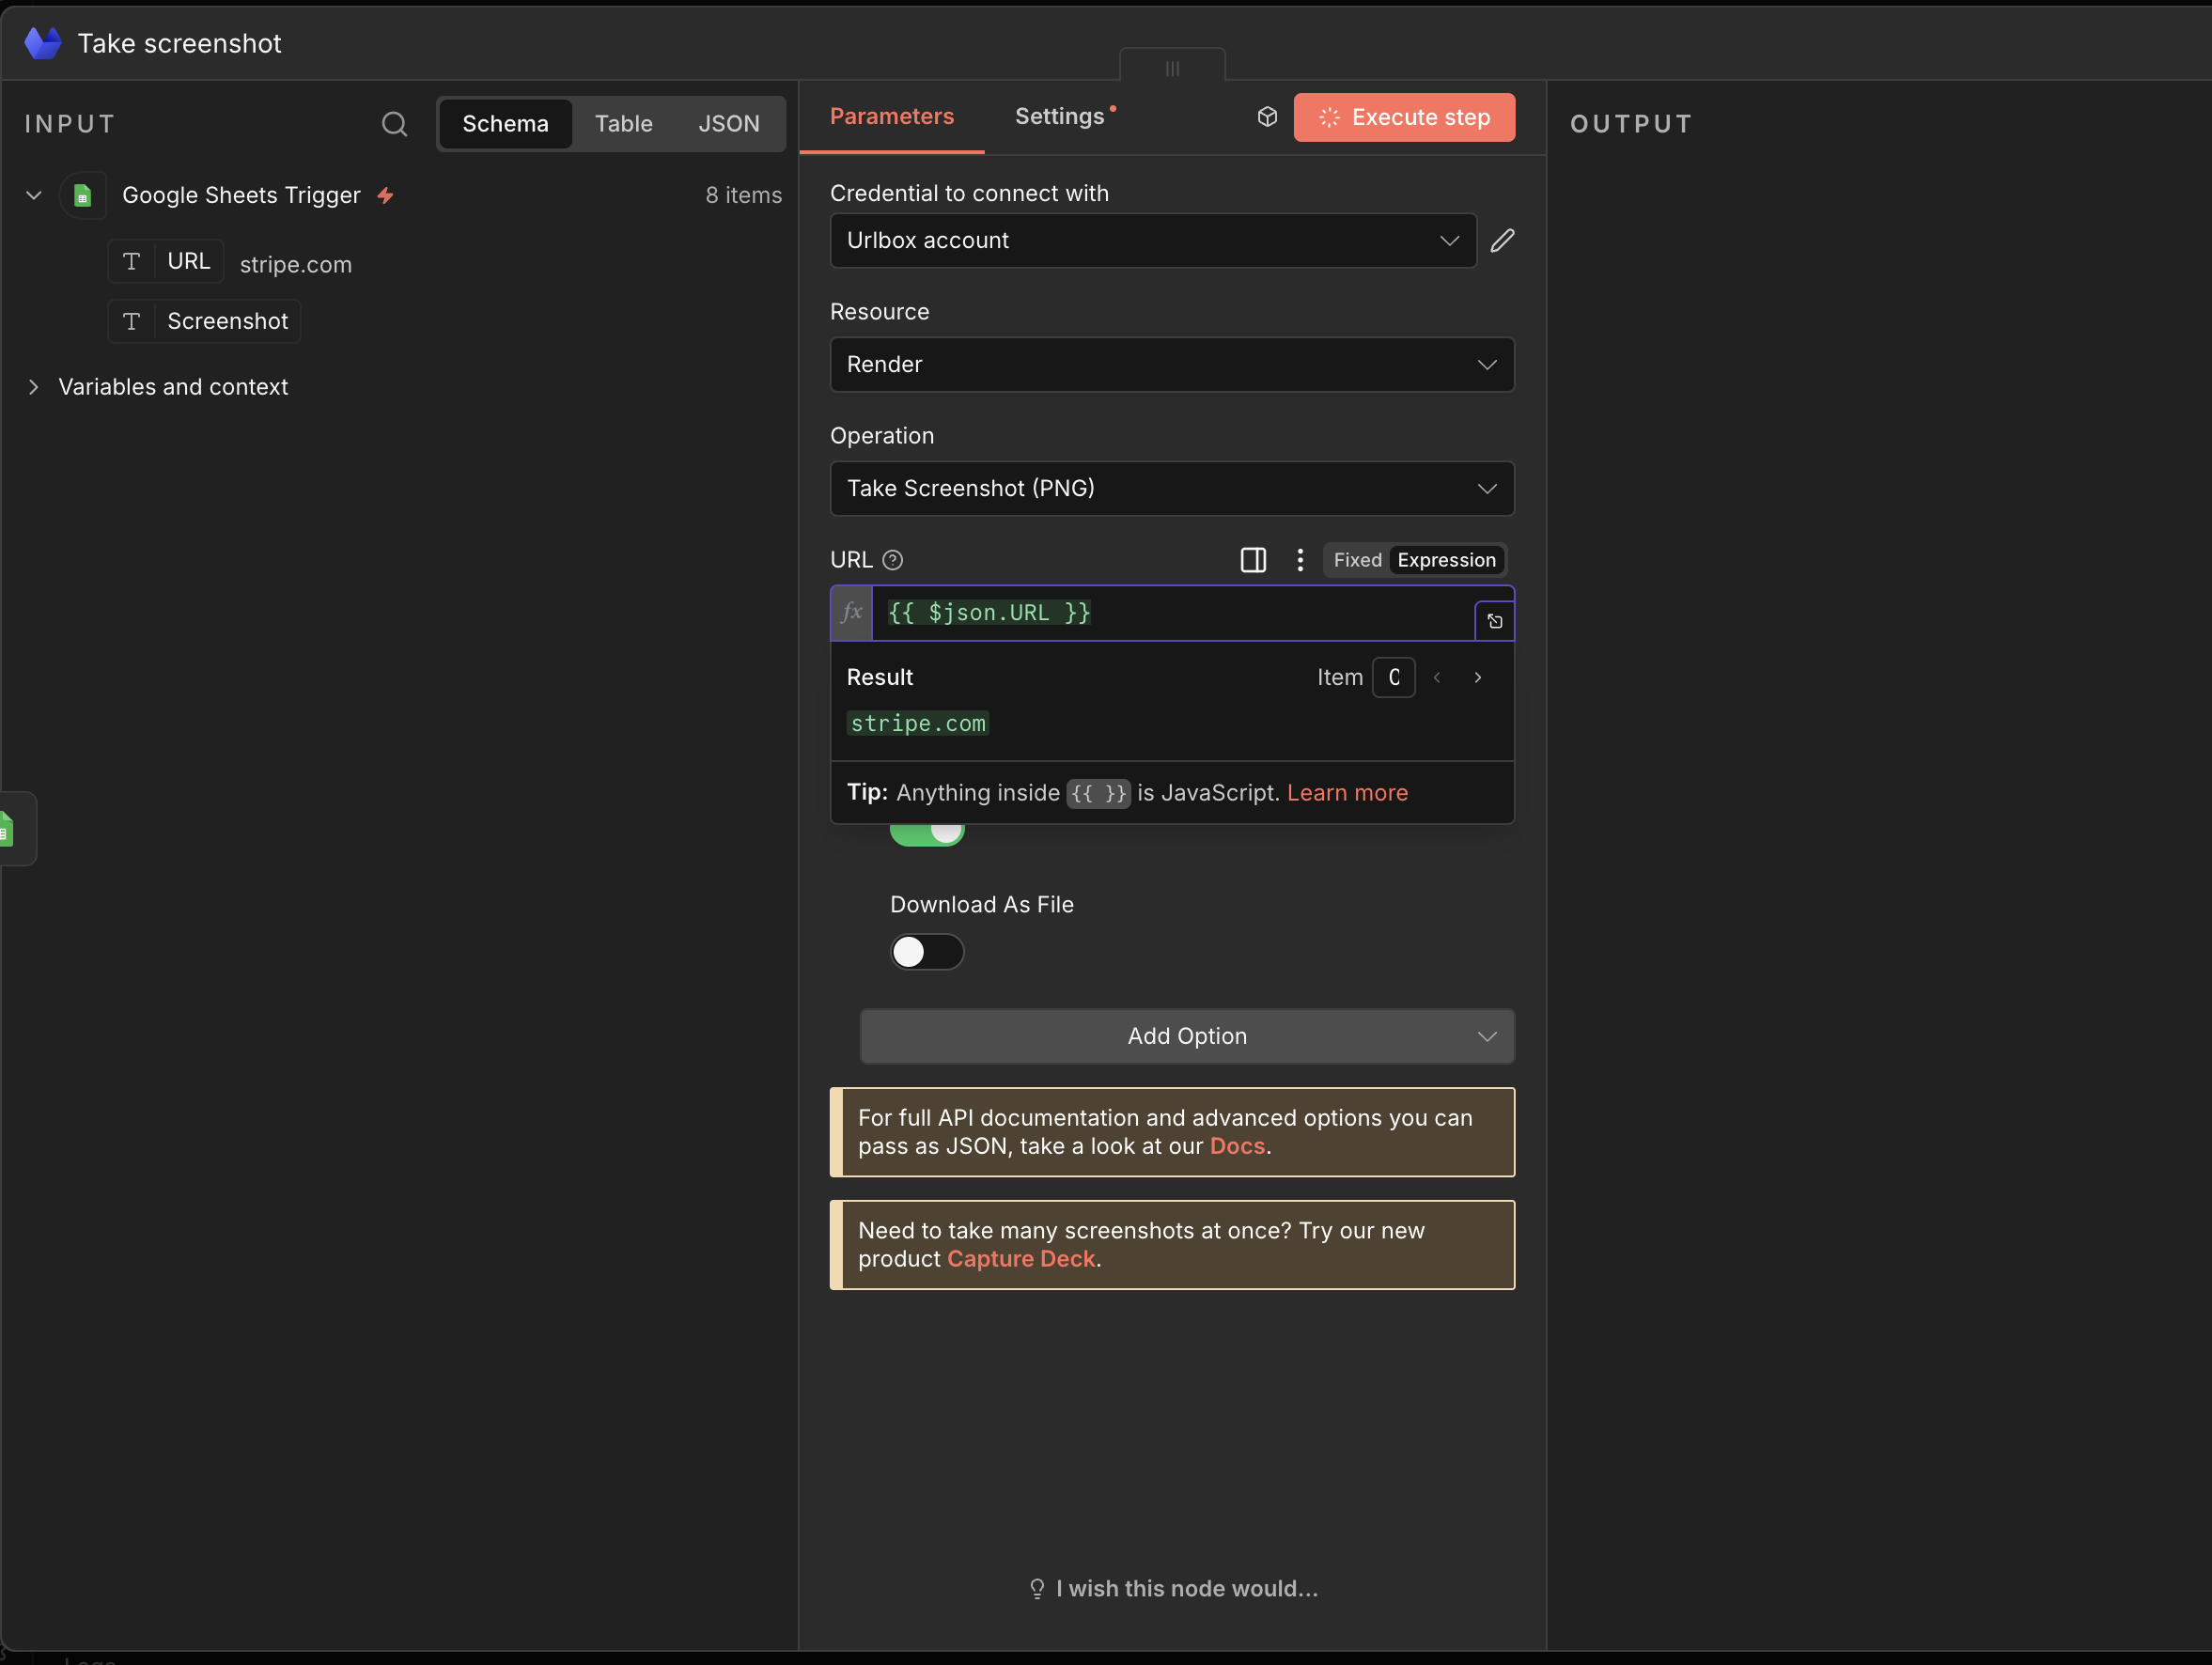Open the Settings tab of the node
This screenshot has width=2212, height=1665.
pyautogui.click(x=1060, y=116)
